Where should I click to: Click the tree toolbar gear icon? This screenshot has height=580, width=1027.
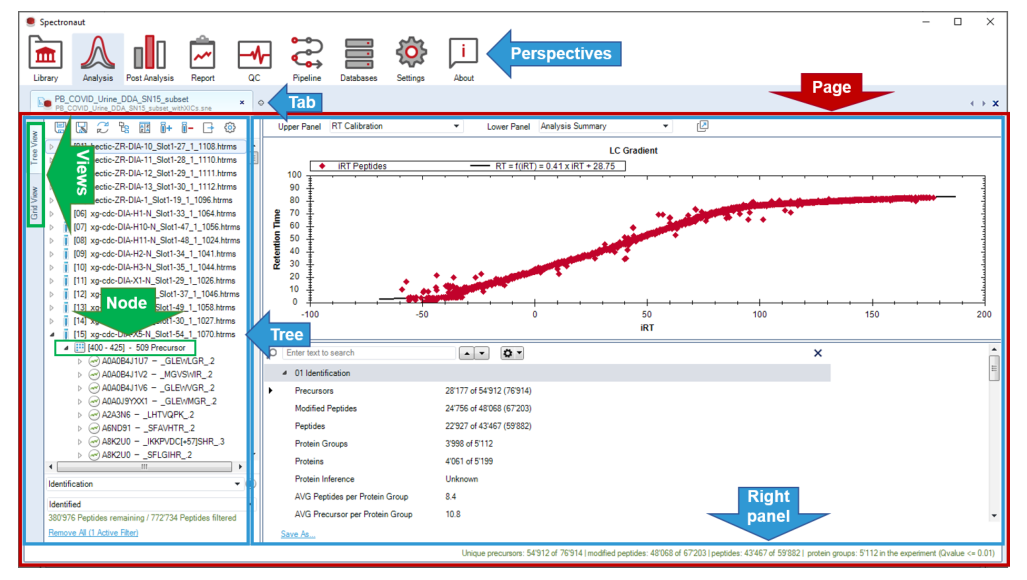tap(230, 128)
